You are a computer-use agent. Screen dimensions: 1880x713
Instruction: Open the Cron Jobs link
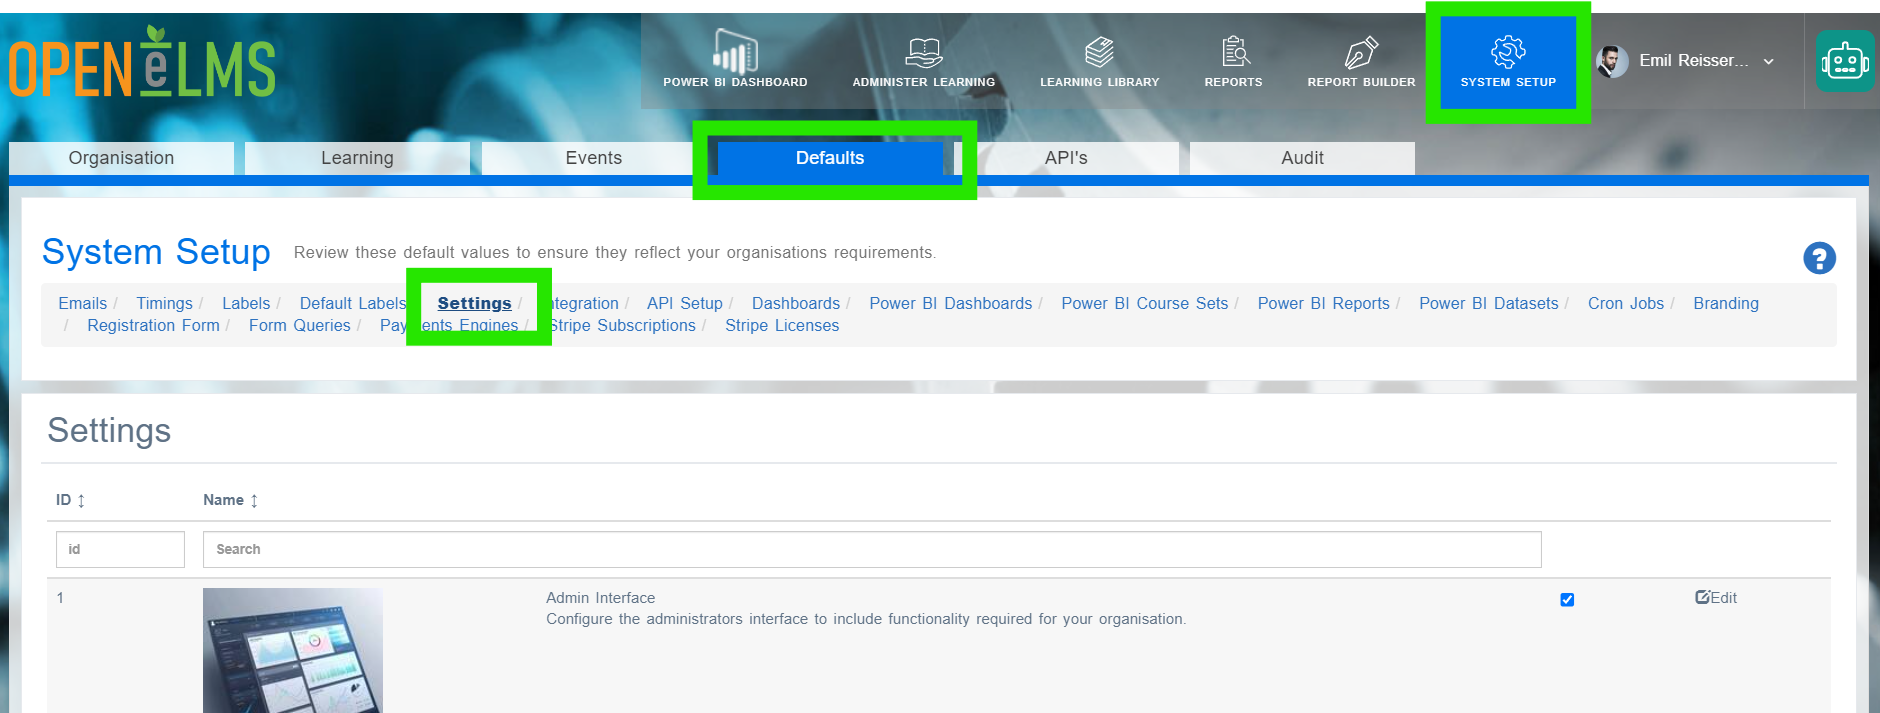coord(1626,303)
